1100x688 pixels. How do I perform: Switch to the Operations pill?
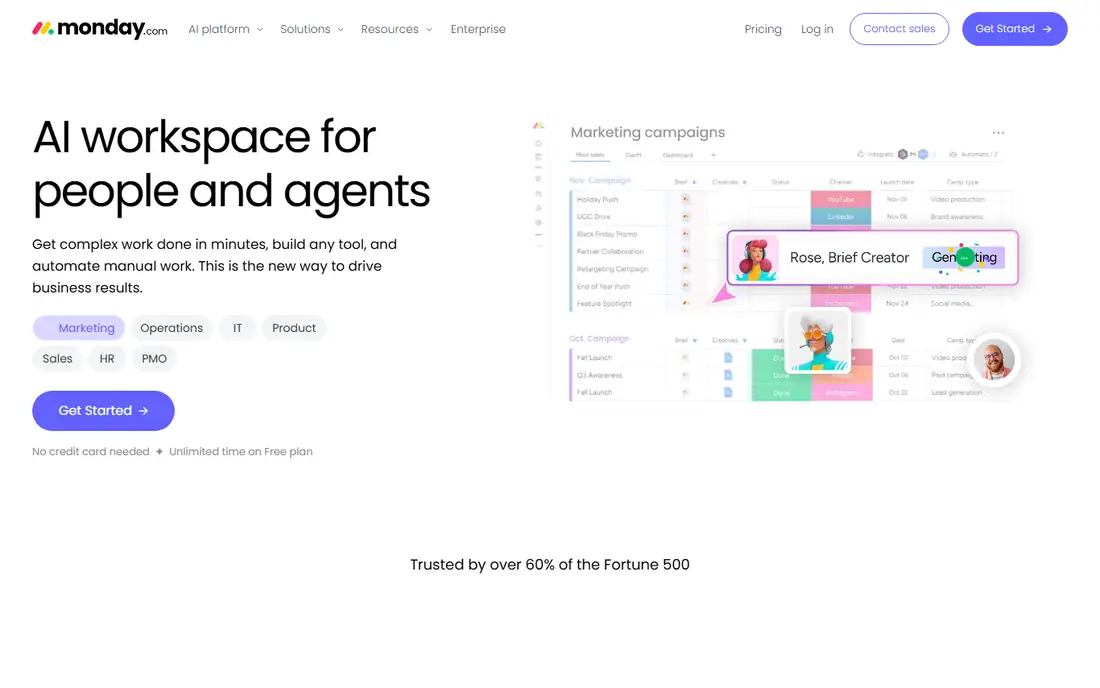pyautogui.click(x=171, y=328)
